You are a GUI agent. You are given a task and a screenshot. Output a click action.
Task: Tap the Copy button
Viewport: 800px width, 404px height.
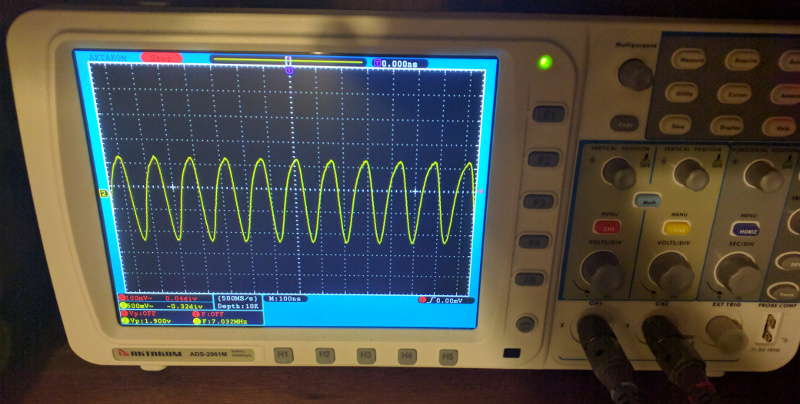coord(624,123)
